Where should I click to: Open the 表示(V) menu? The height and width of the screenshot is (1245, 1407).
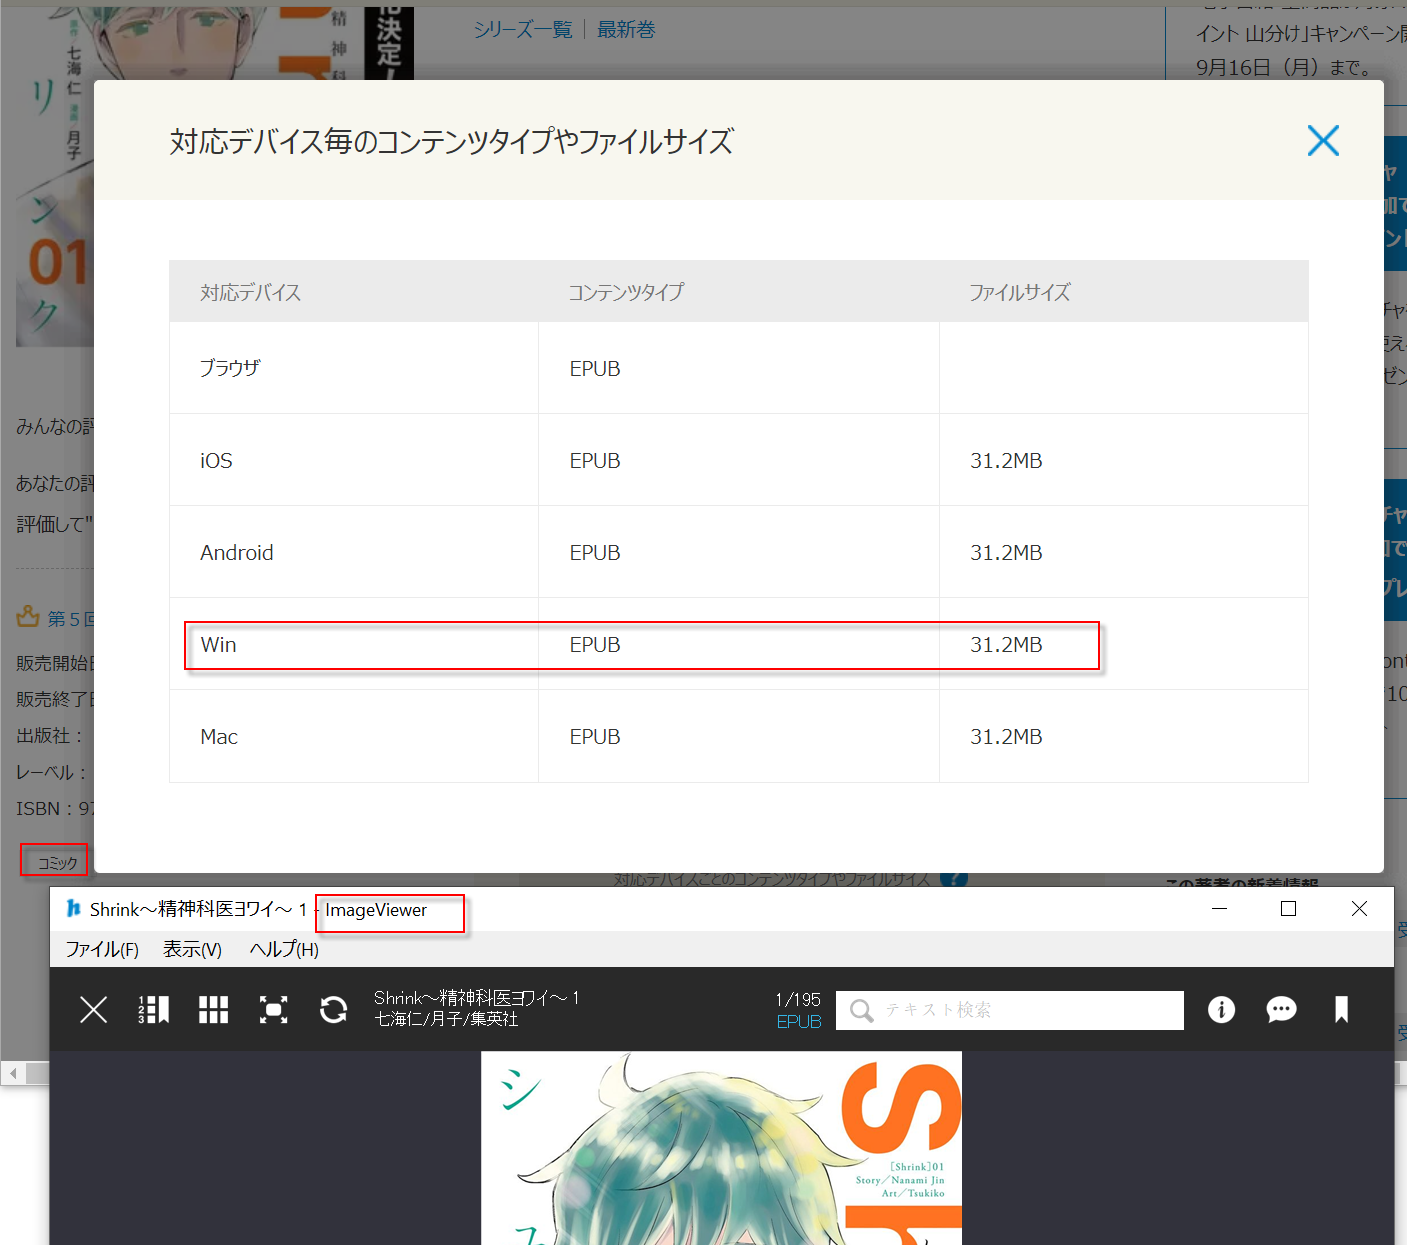point(192,949)
